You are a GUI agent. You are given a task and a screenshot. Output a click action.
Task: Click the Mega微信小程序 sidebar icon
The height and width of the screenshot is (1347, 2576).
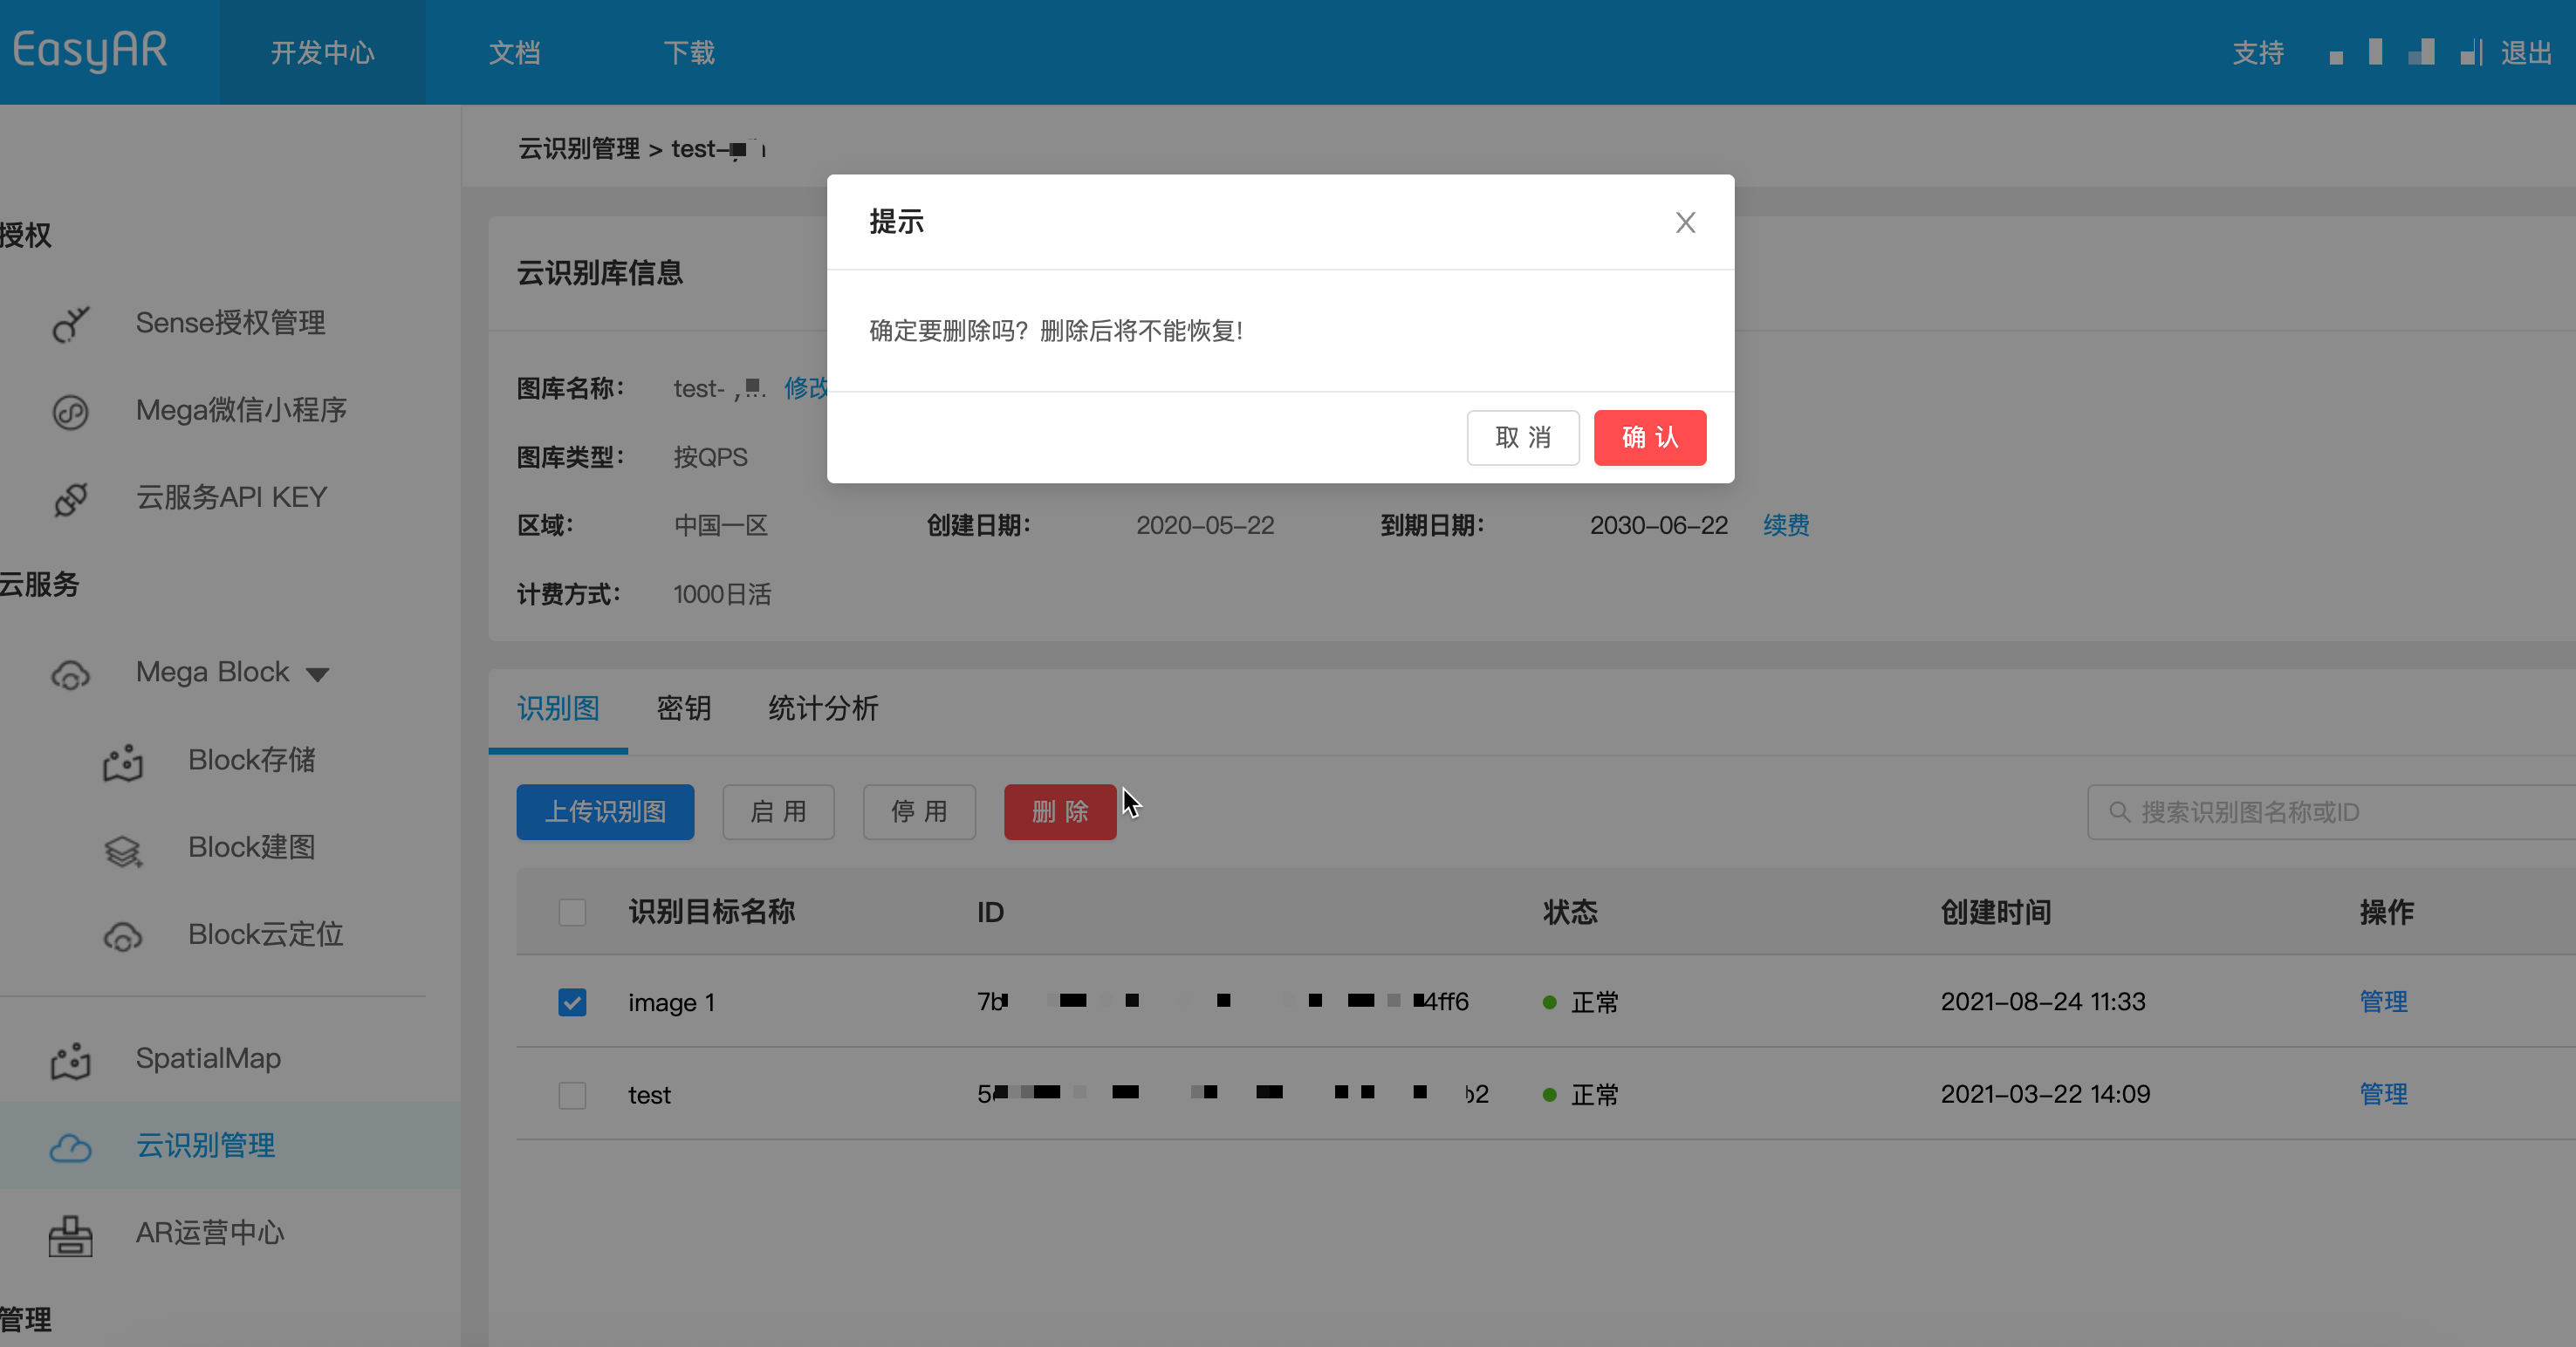70,411
